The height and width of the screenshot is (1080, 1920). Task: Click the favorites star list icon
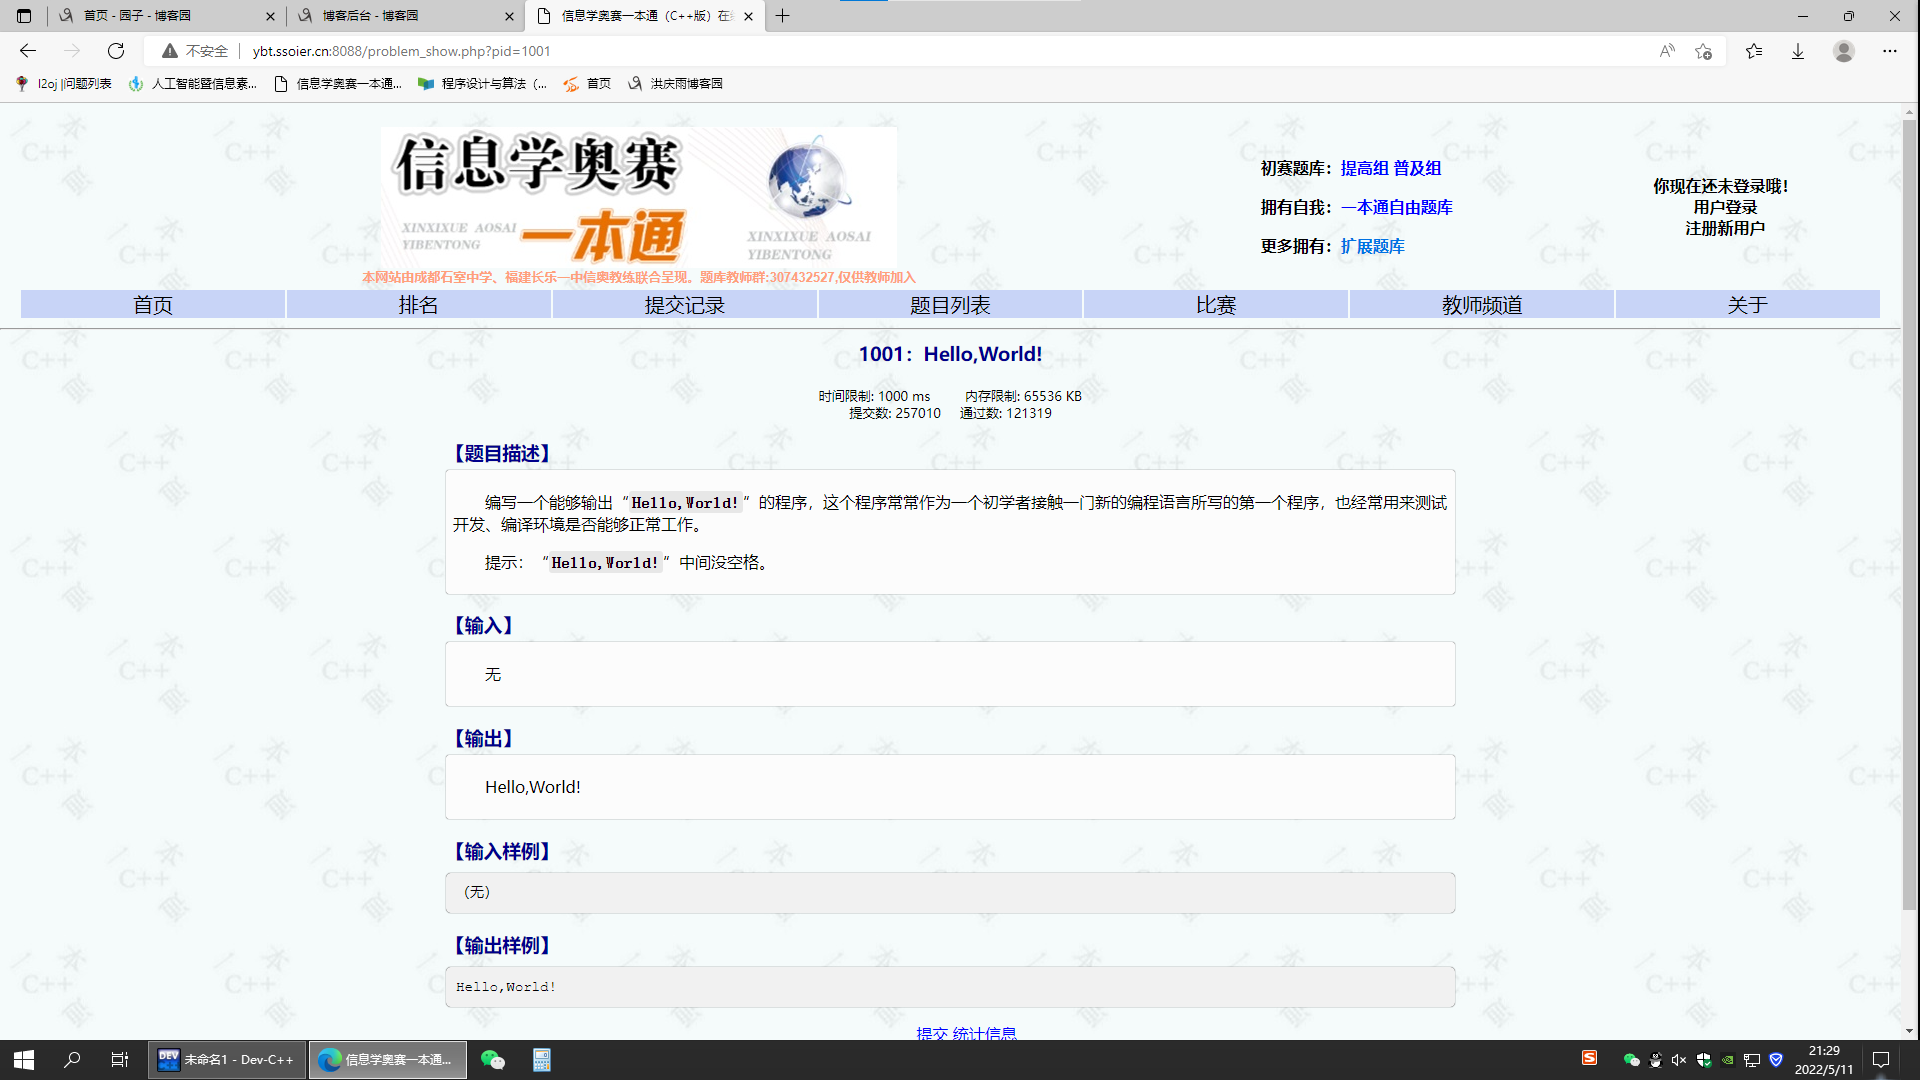[x=1753, y=51]
